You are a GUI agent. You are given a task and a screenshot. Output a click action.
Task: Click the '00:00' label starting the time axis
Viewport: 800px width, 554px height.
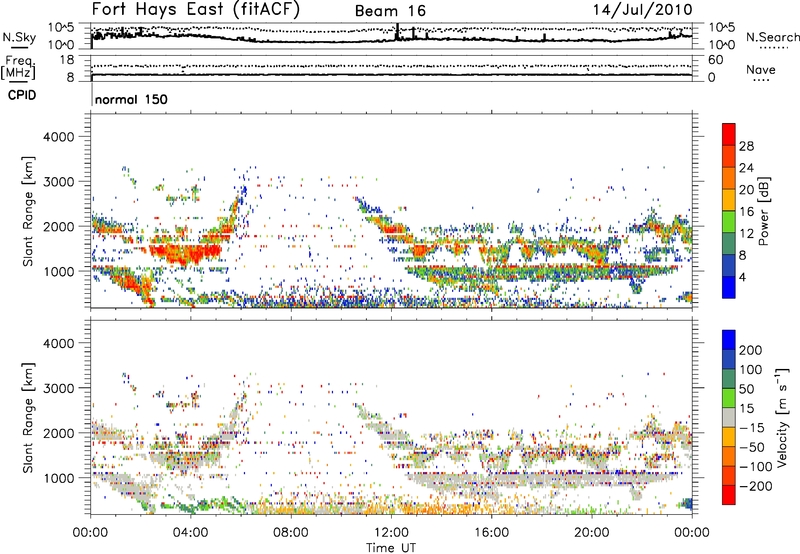coord(90,533)
